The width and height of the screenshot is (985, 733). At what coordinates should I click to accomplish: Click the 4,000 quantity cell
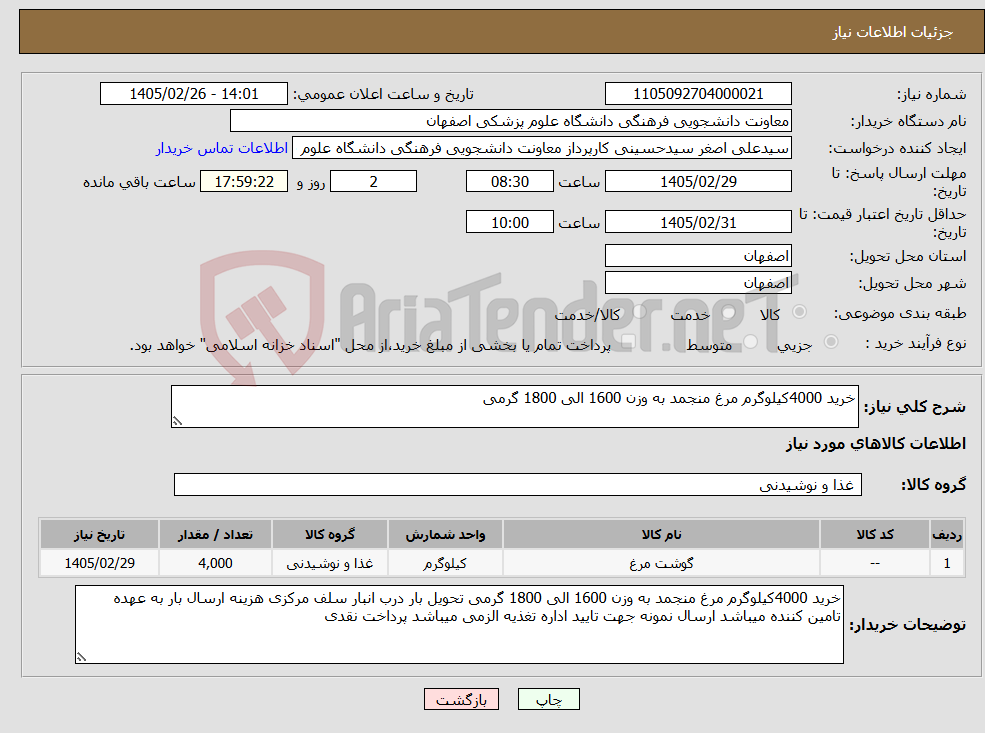point(215,563)
